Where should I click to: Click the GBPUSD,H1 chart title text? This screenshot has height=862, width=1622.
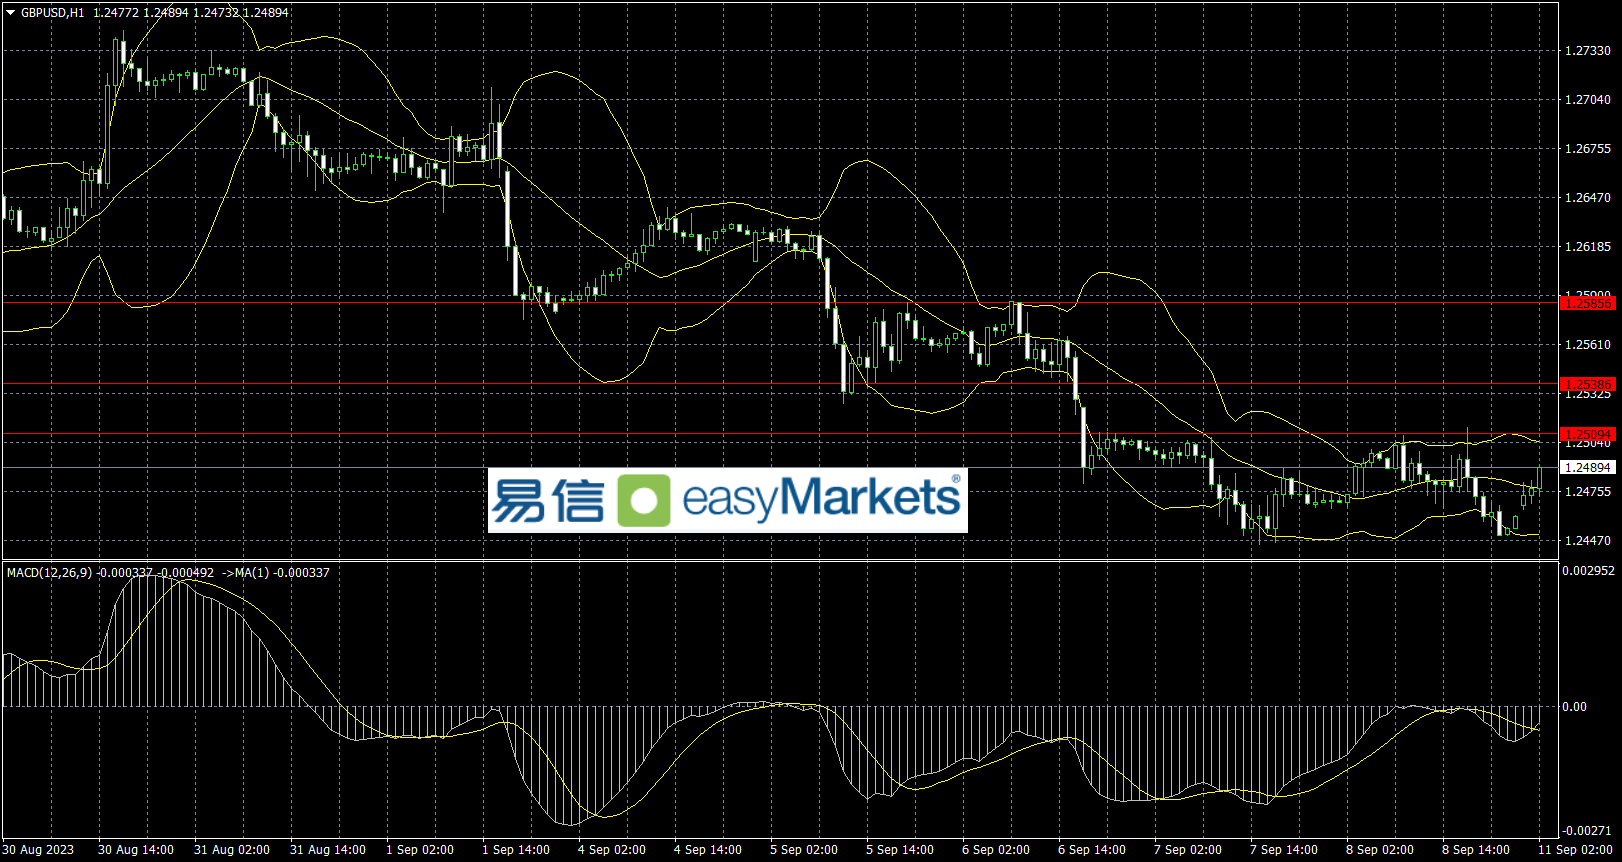point(53,13)
